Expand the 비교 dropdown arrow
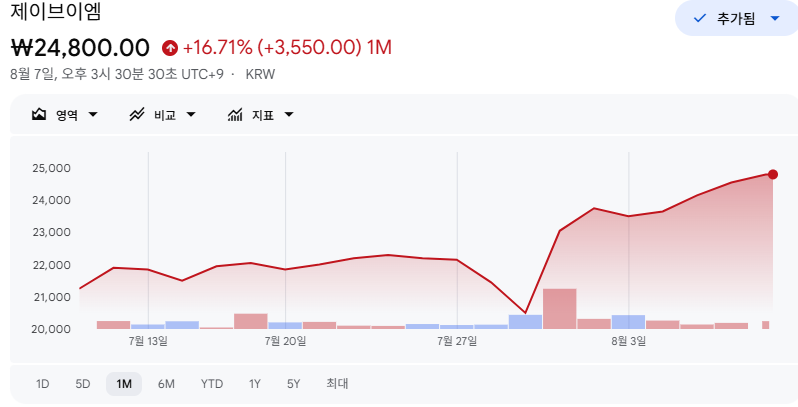The image size is (798, 407). [191, 114]
